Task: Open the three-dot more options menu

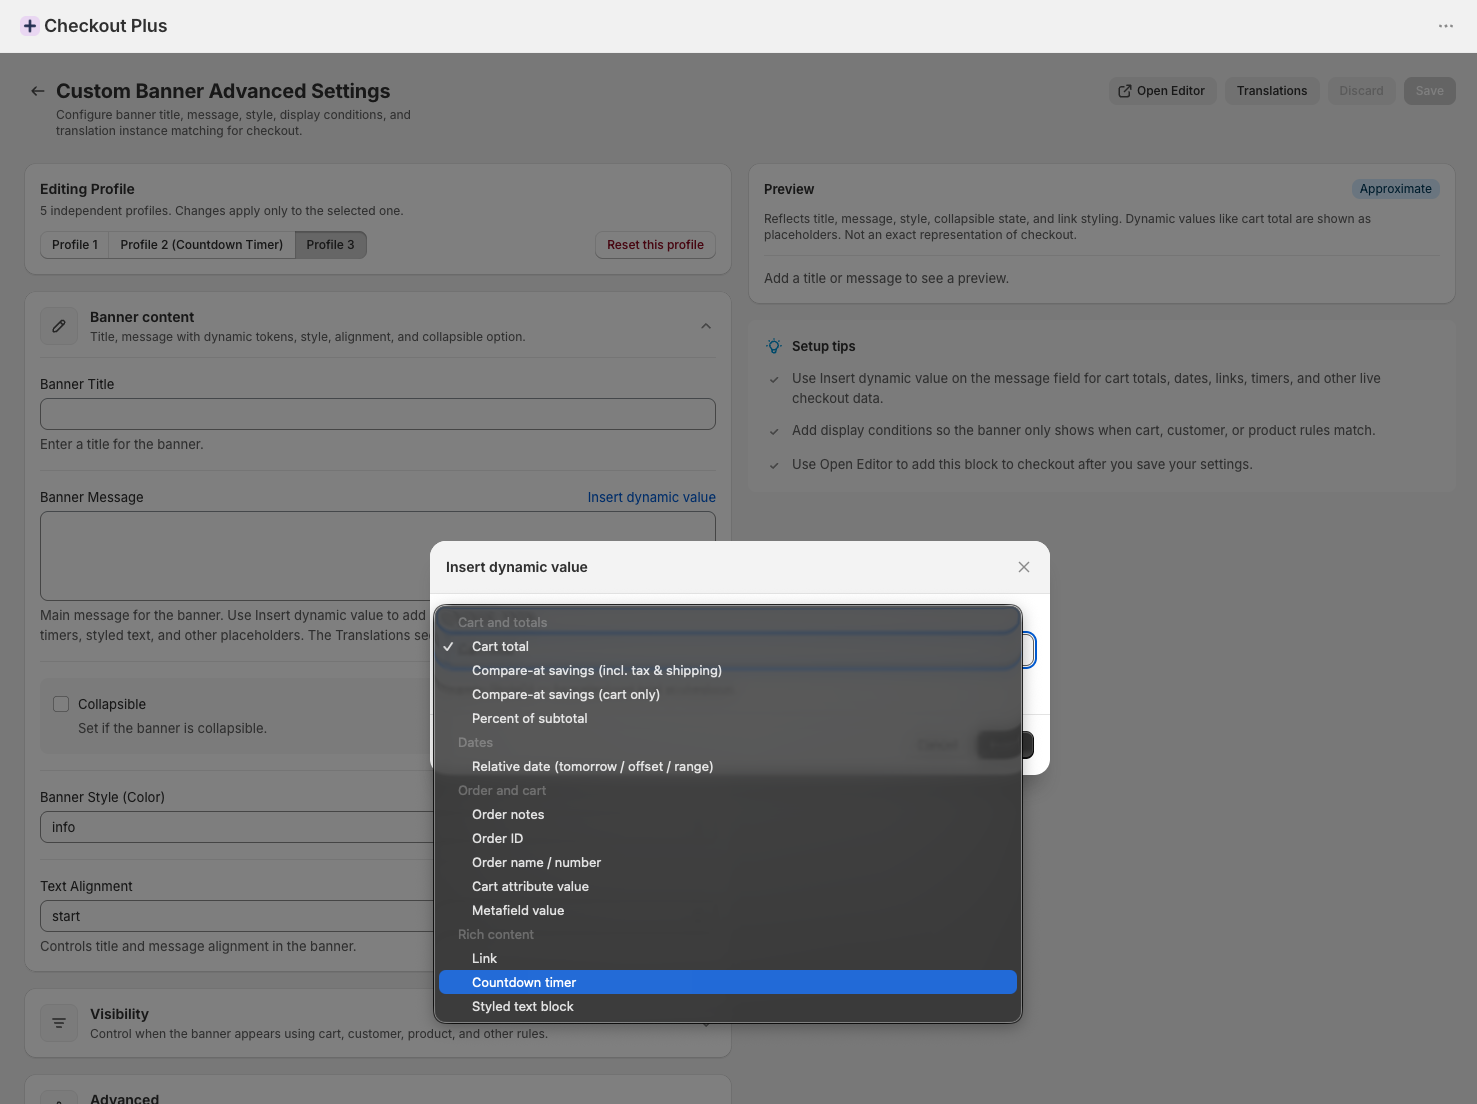Action: (x=1446, y=26)
